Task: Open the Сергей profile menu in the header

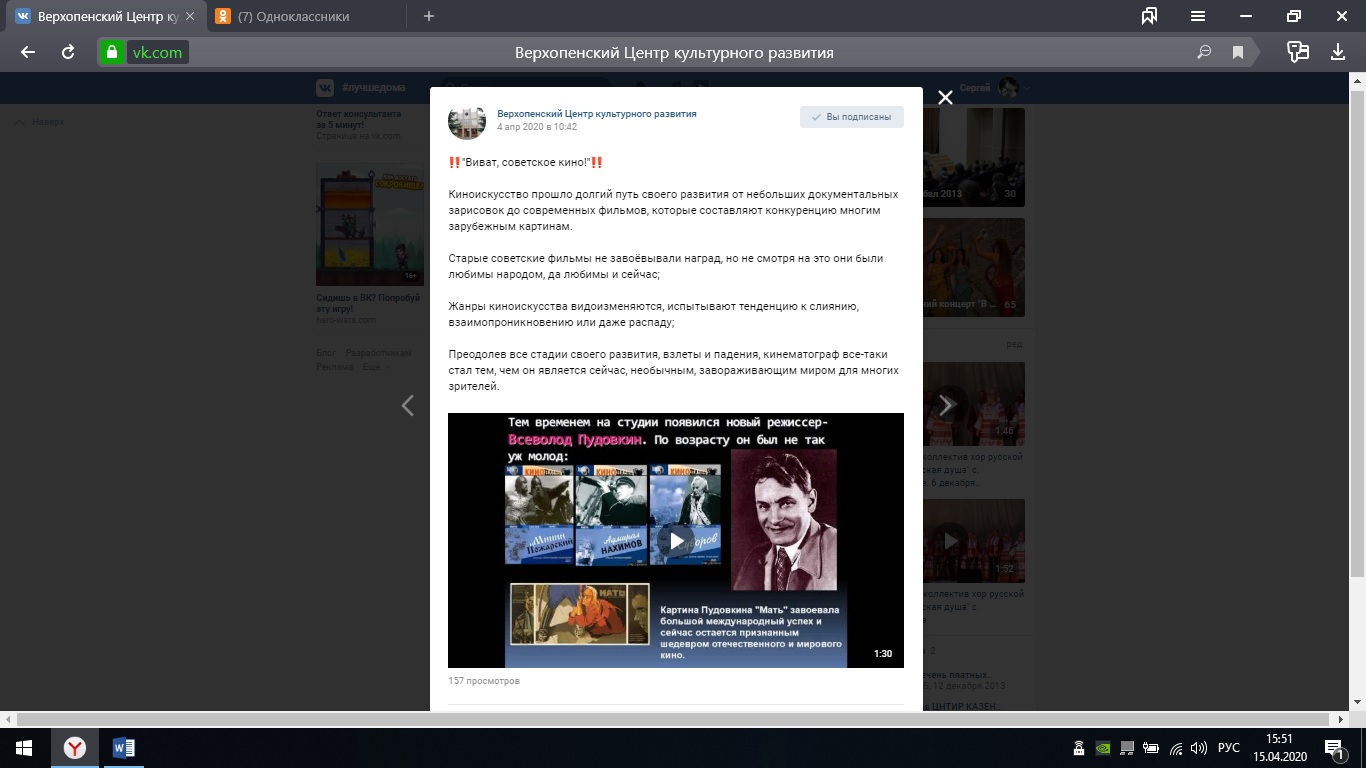Action: 996,88
